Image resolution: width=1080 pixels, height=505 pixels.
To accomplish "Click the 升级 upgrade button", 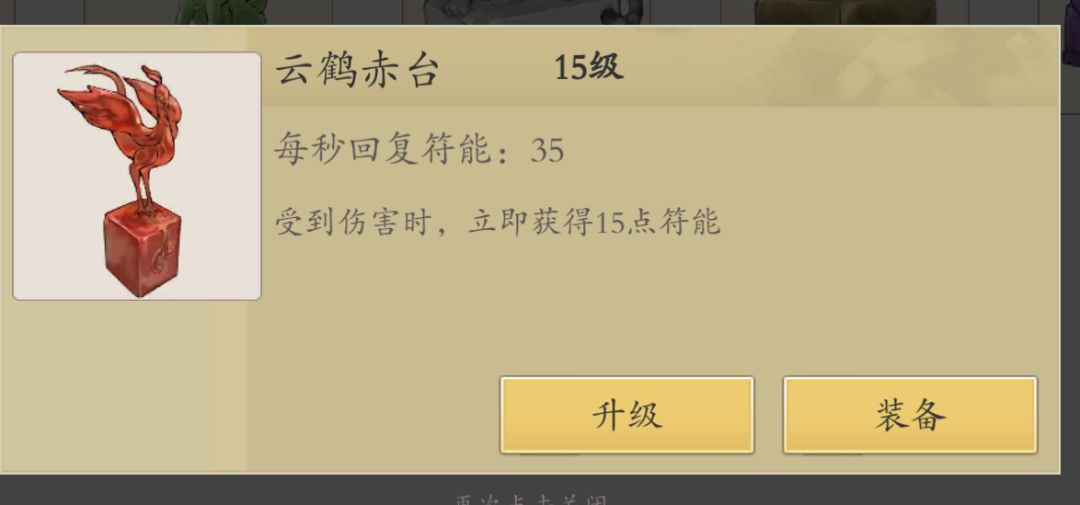I will (x=627, y=415).
